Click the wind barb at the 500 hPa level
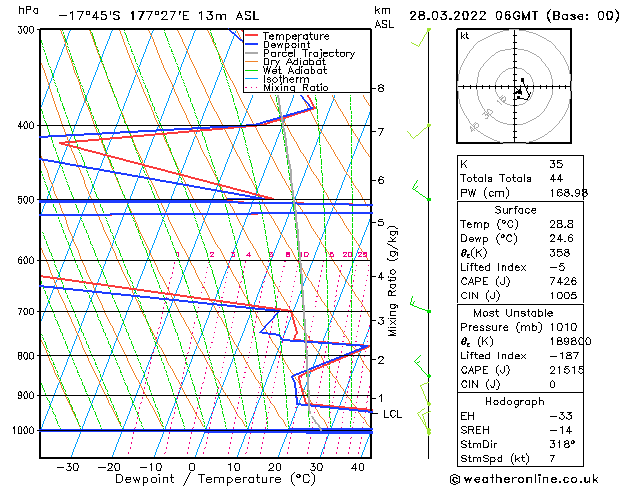This screenshot has height=486, width=629. coord(421,190)
